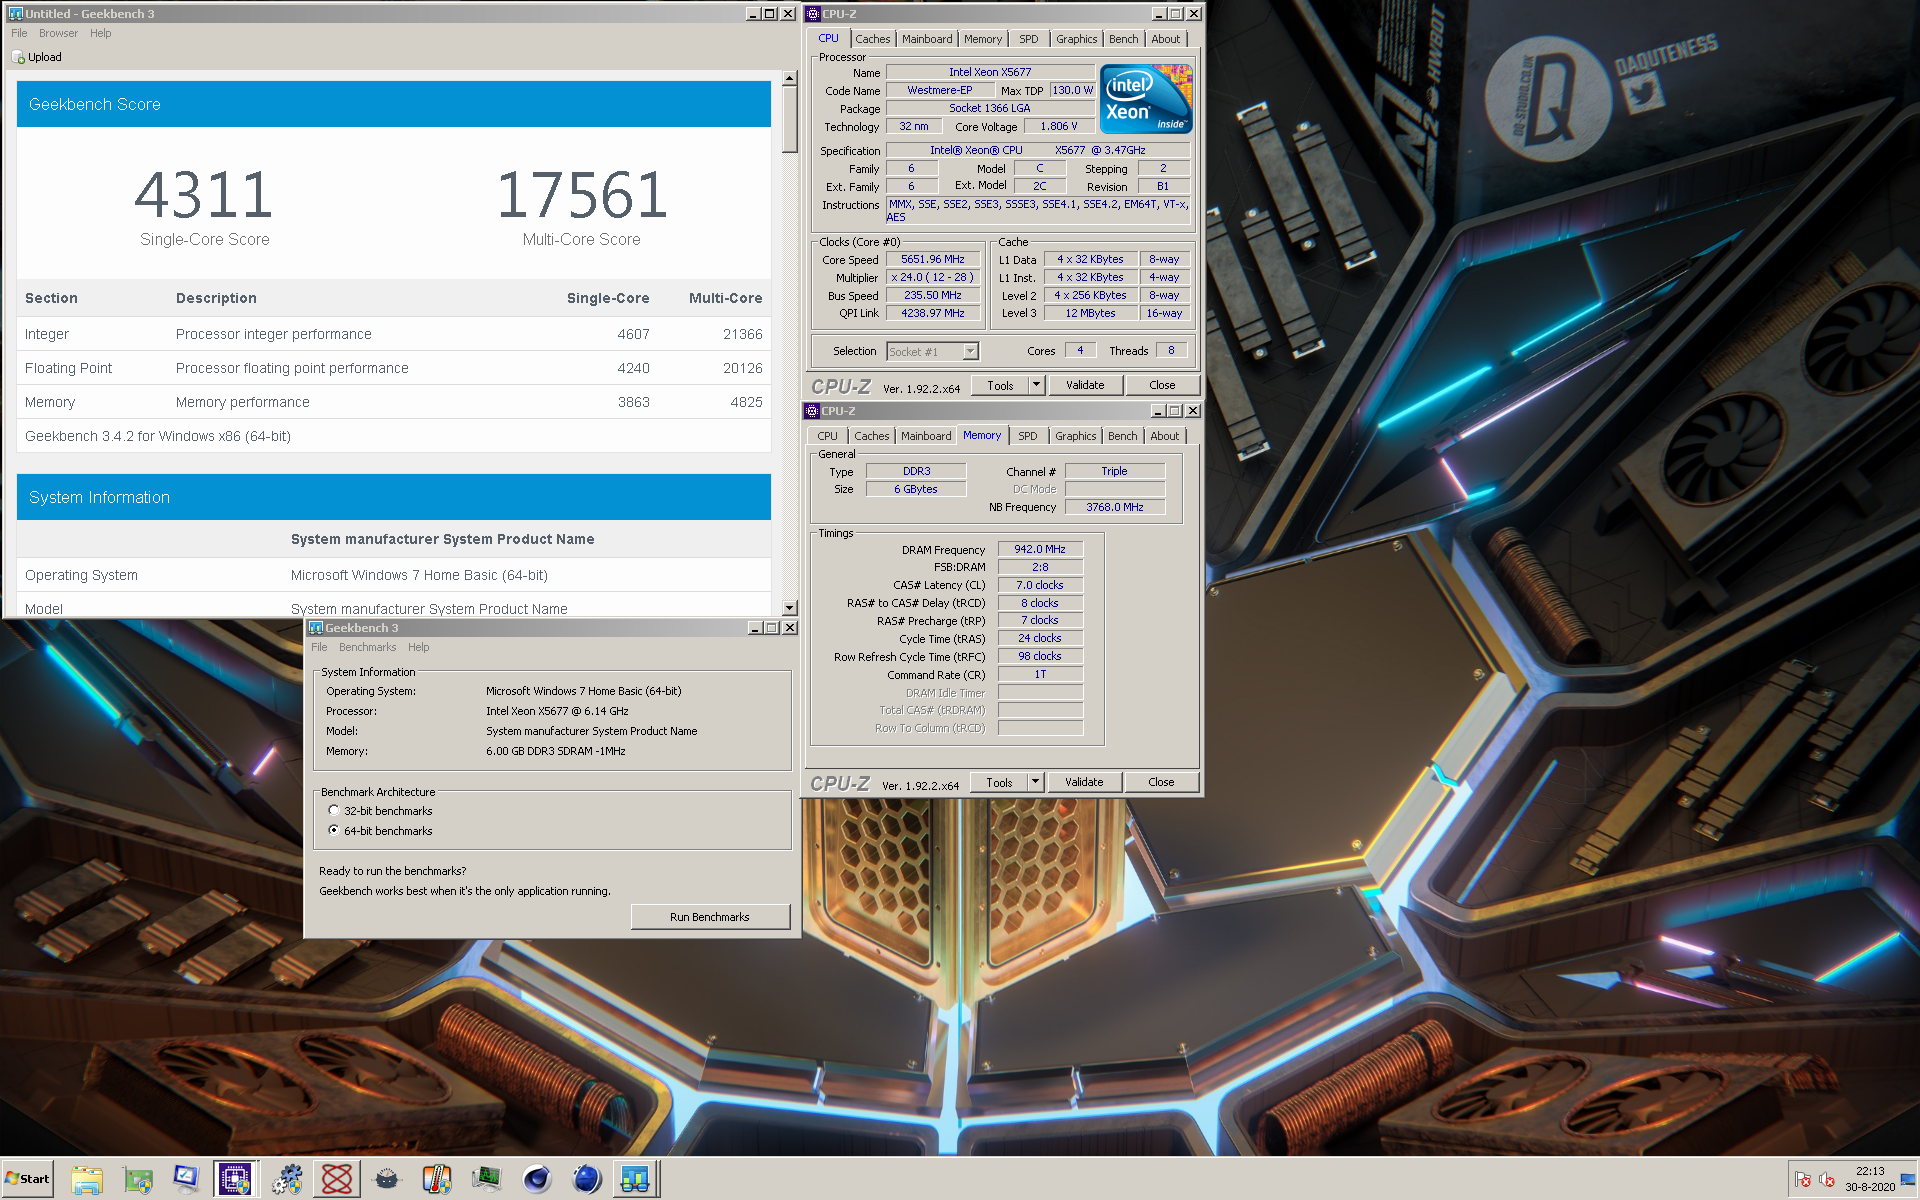1920x1200 pixels.
Task: Open the gauge-faced creature taskbar icon
Action: pyautogui.click(x=387, y=1180)
